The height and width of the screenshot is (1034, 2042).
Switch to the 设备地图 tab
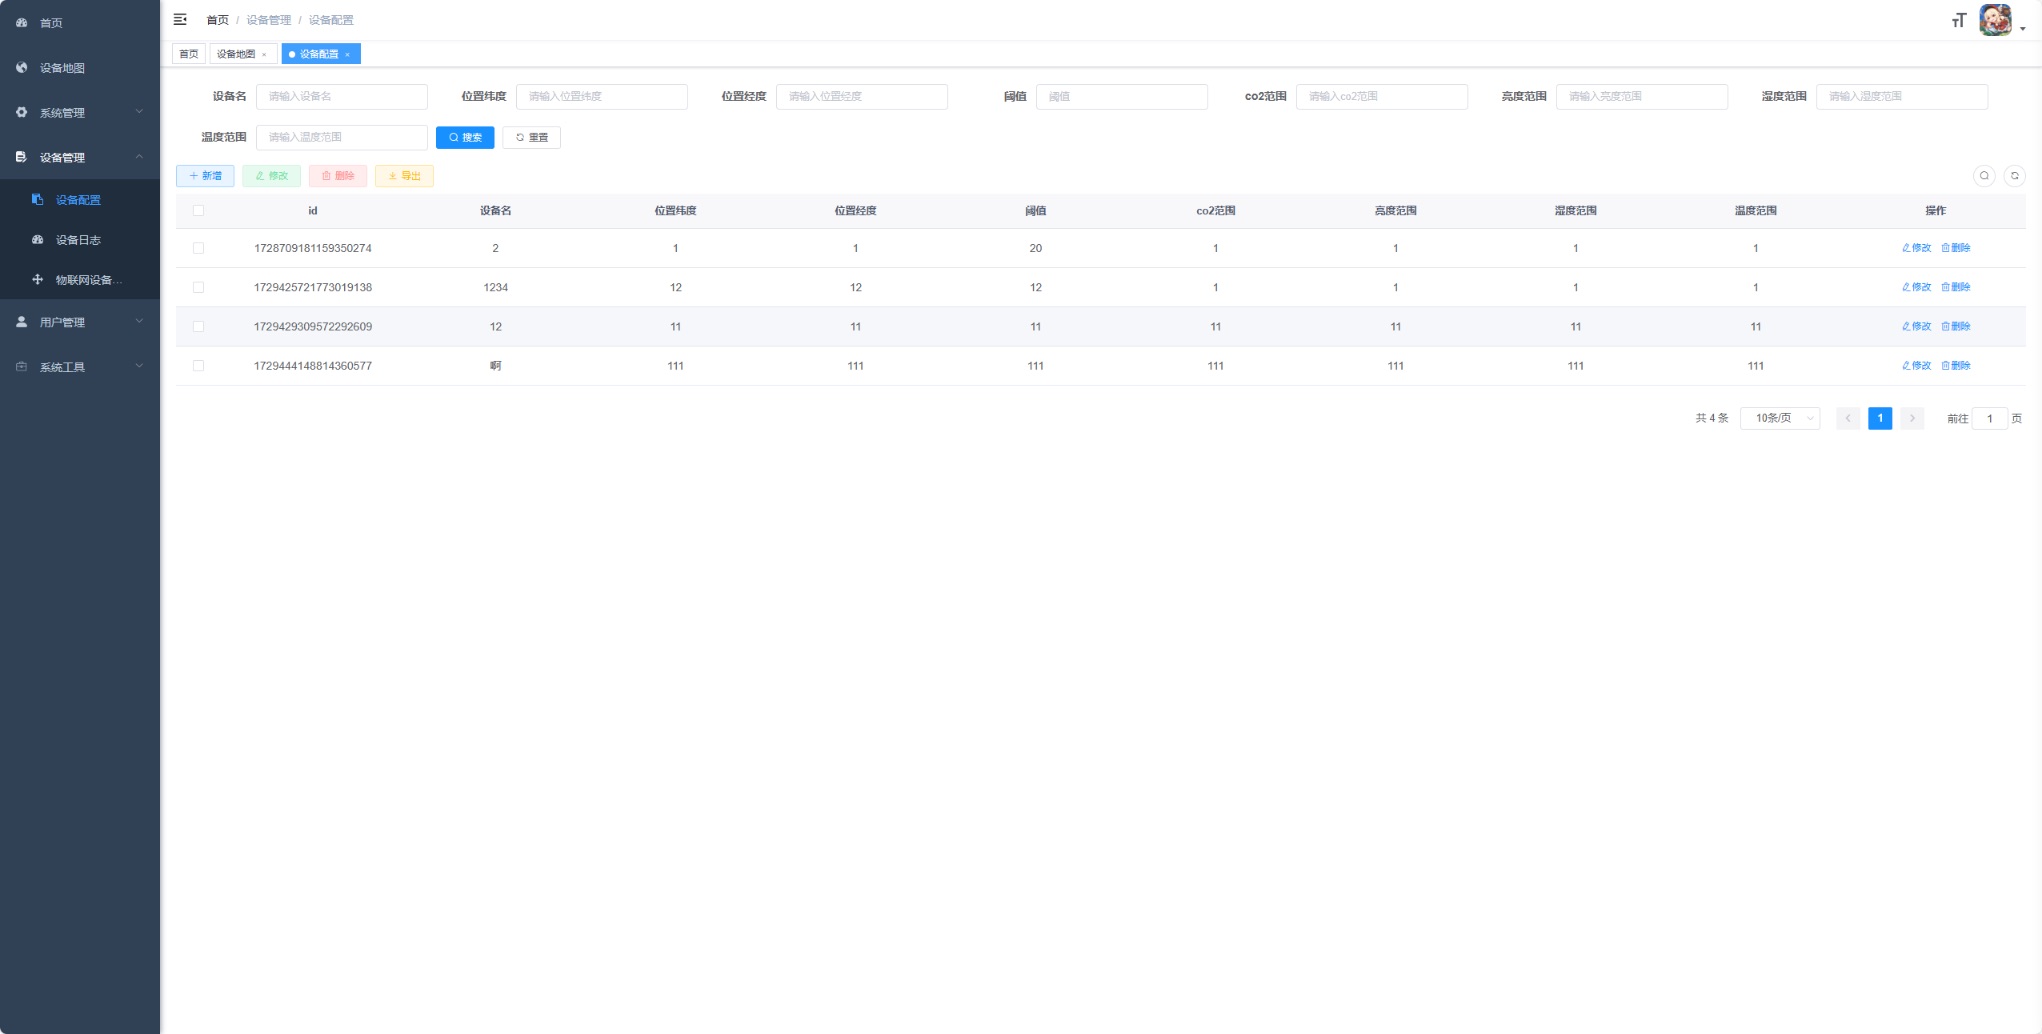tap(236, 53)
